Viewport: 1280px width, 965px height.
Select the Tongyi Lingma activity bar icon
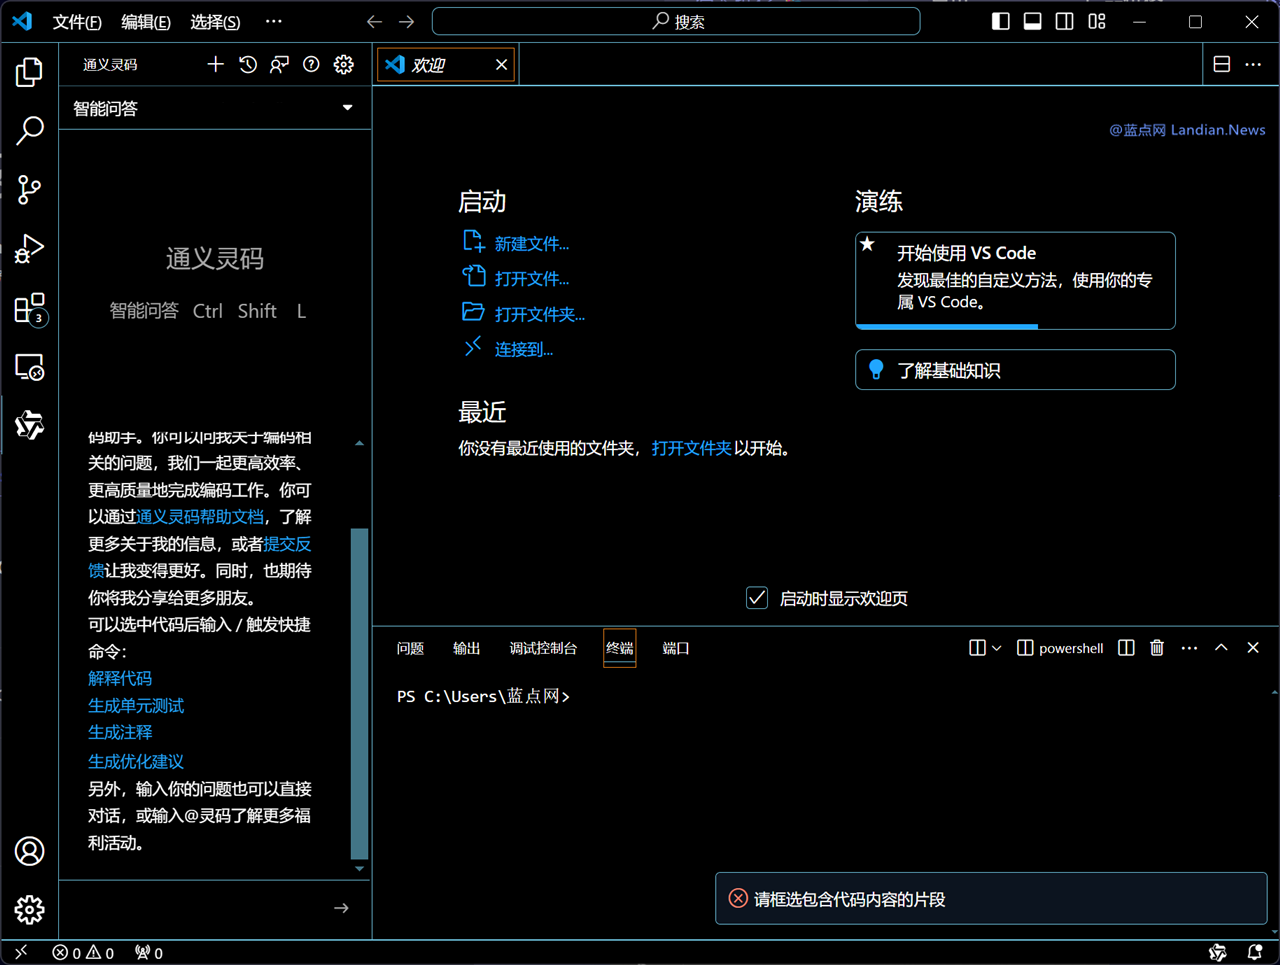(x=30, y=425)
